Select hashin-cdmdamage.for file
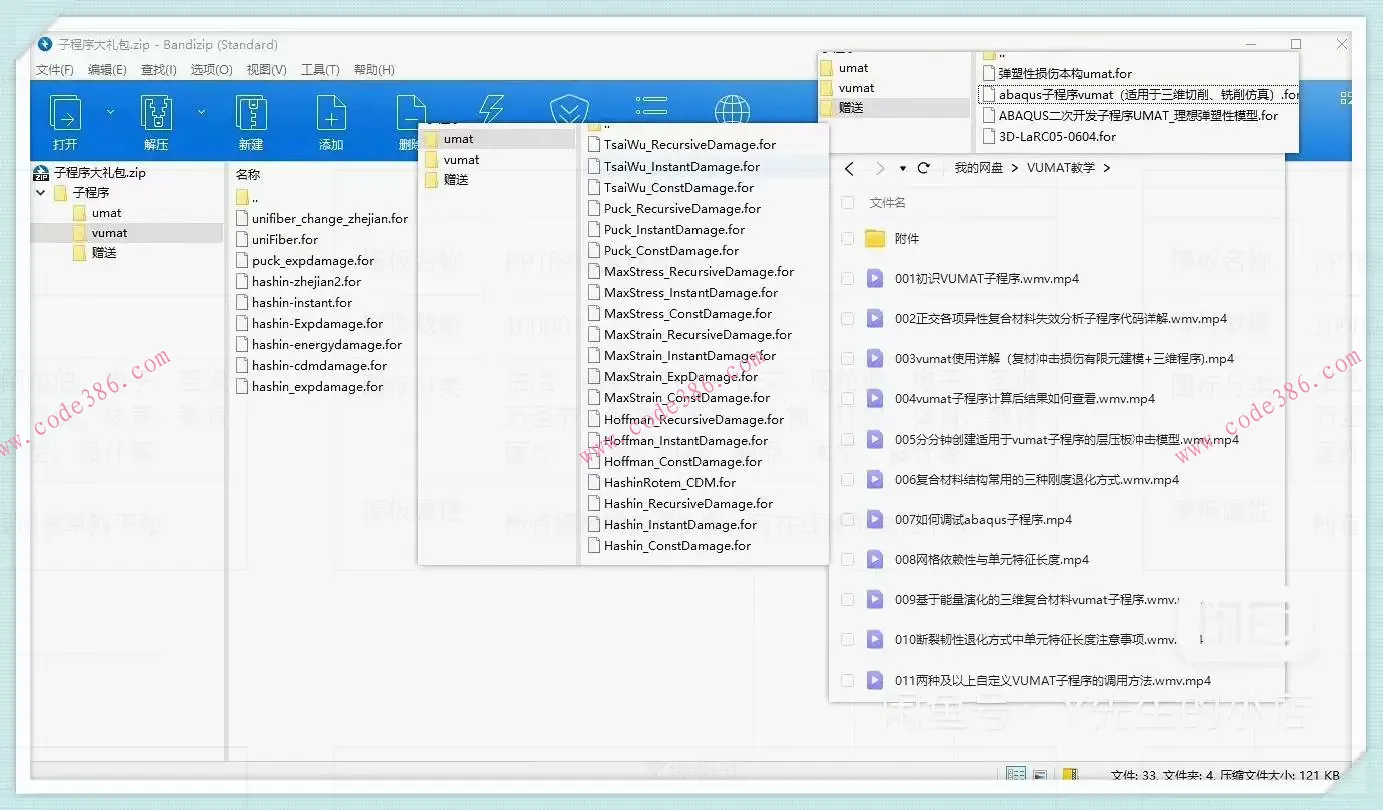1383x810 pixels. 320,366
